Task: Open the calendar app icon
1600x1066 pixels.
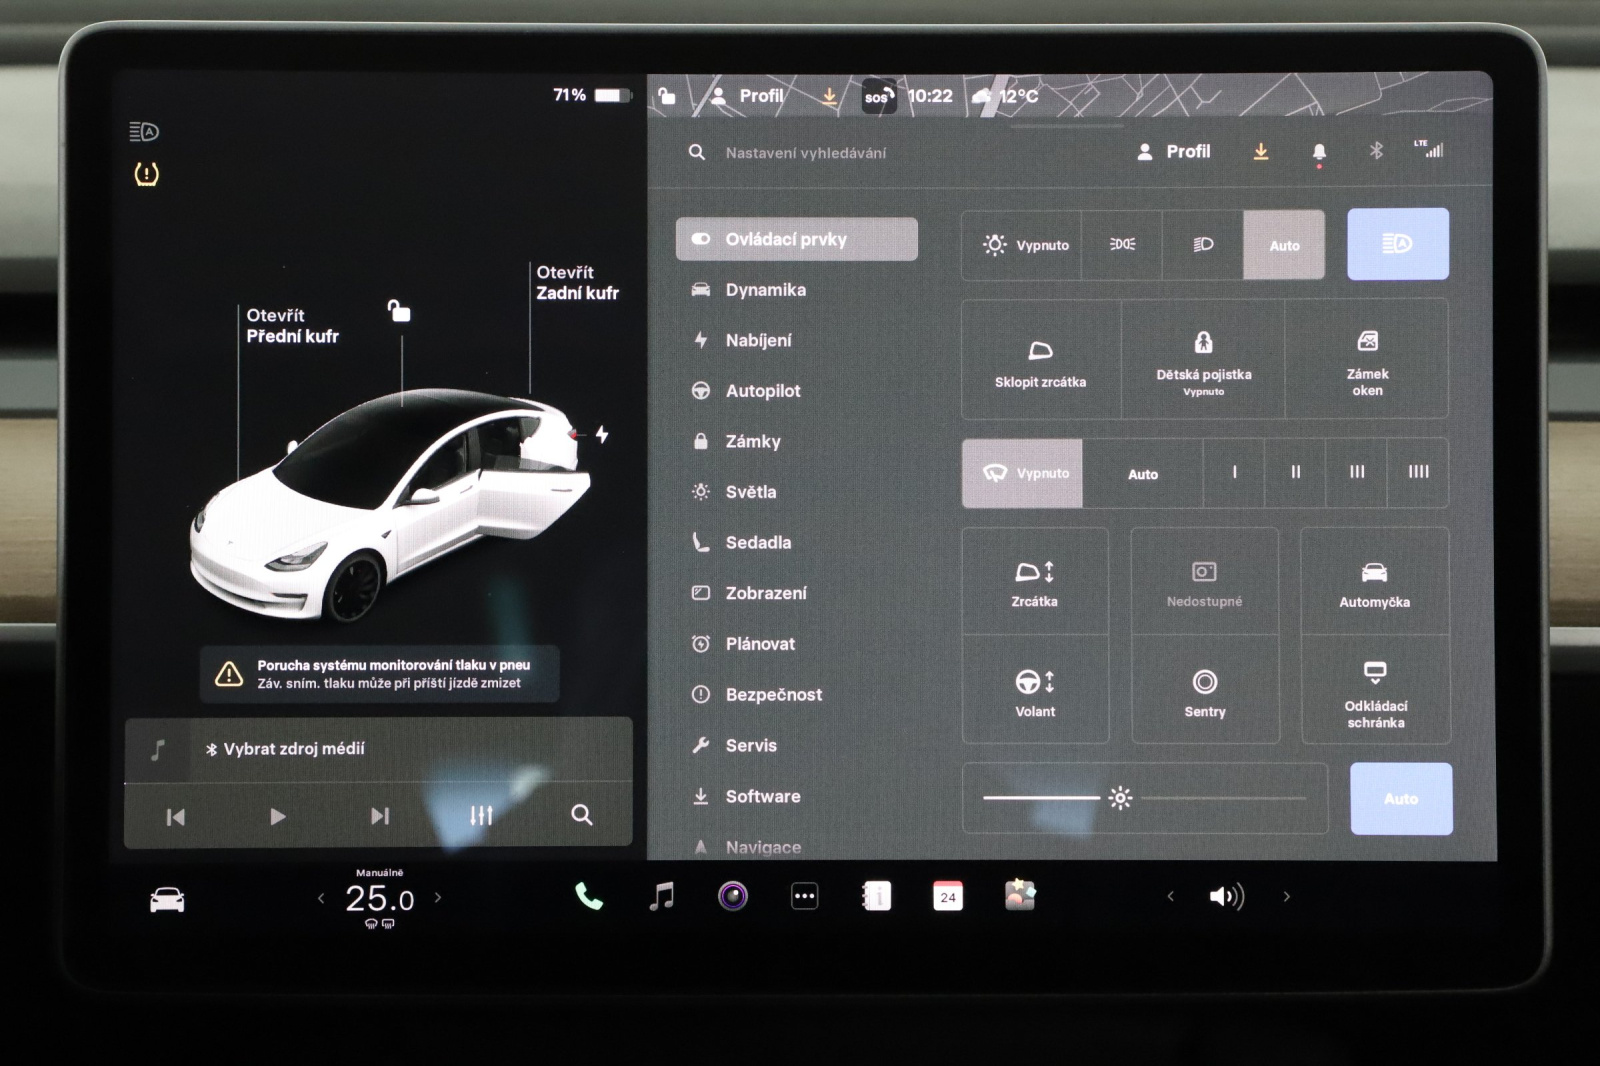Action: pyautogui.click(x=948, y=896)
